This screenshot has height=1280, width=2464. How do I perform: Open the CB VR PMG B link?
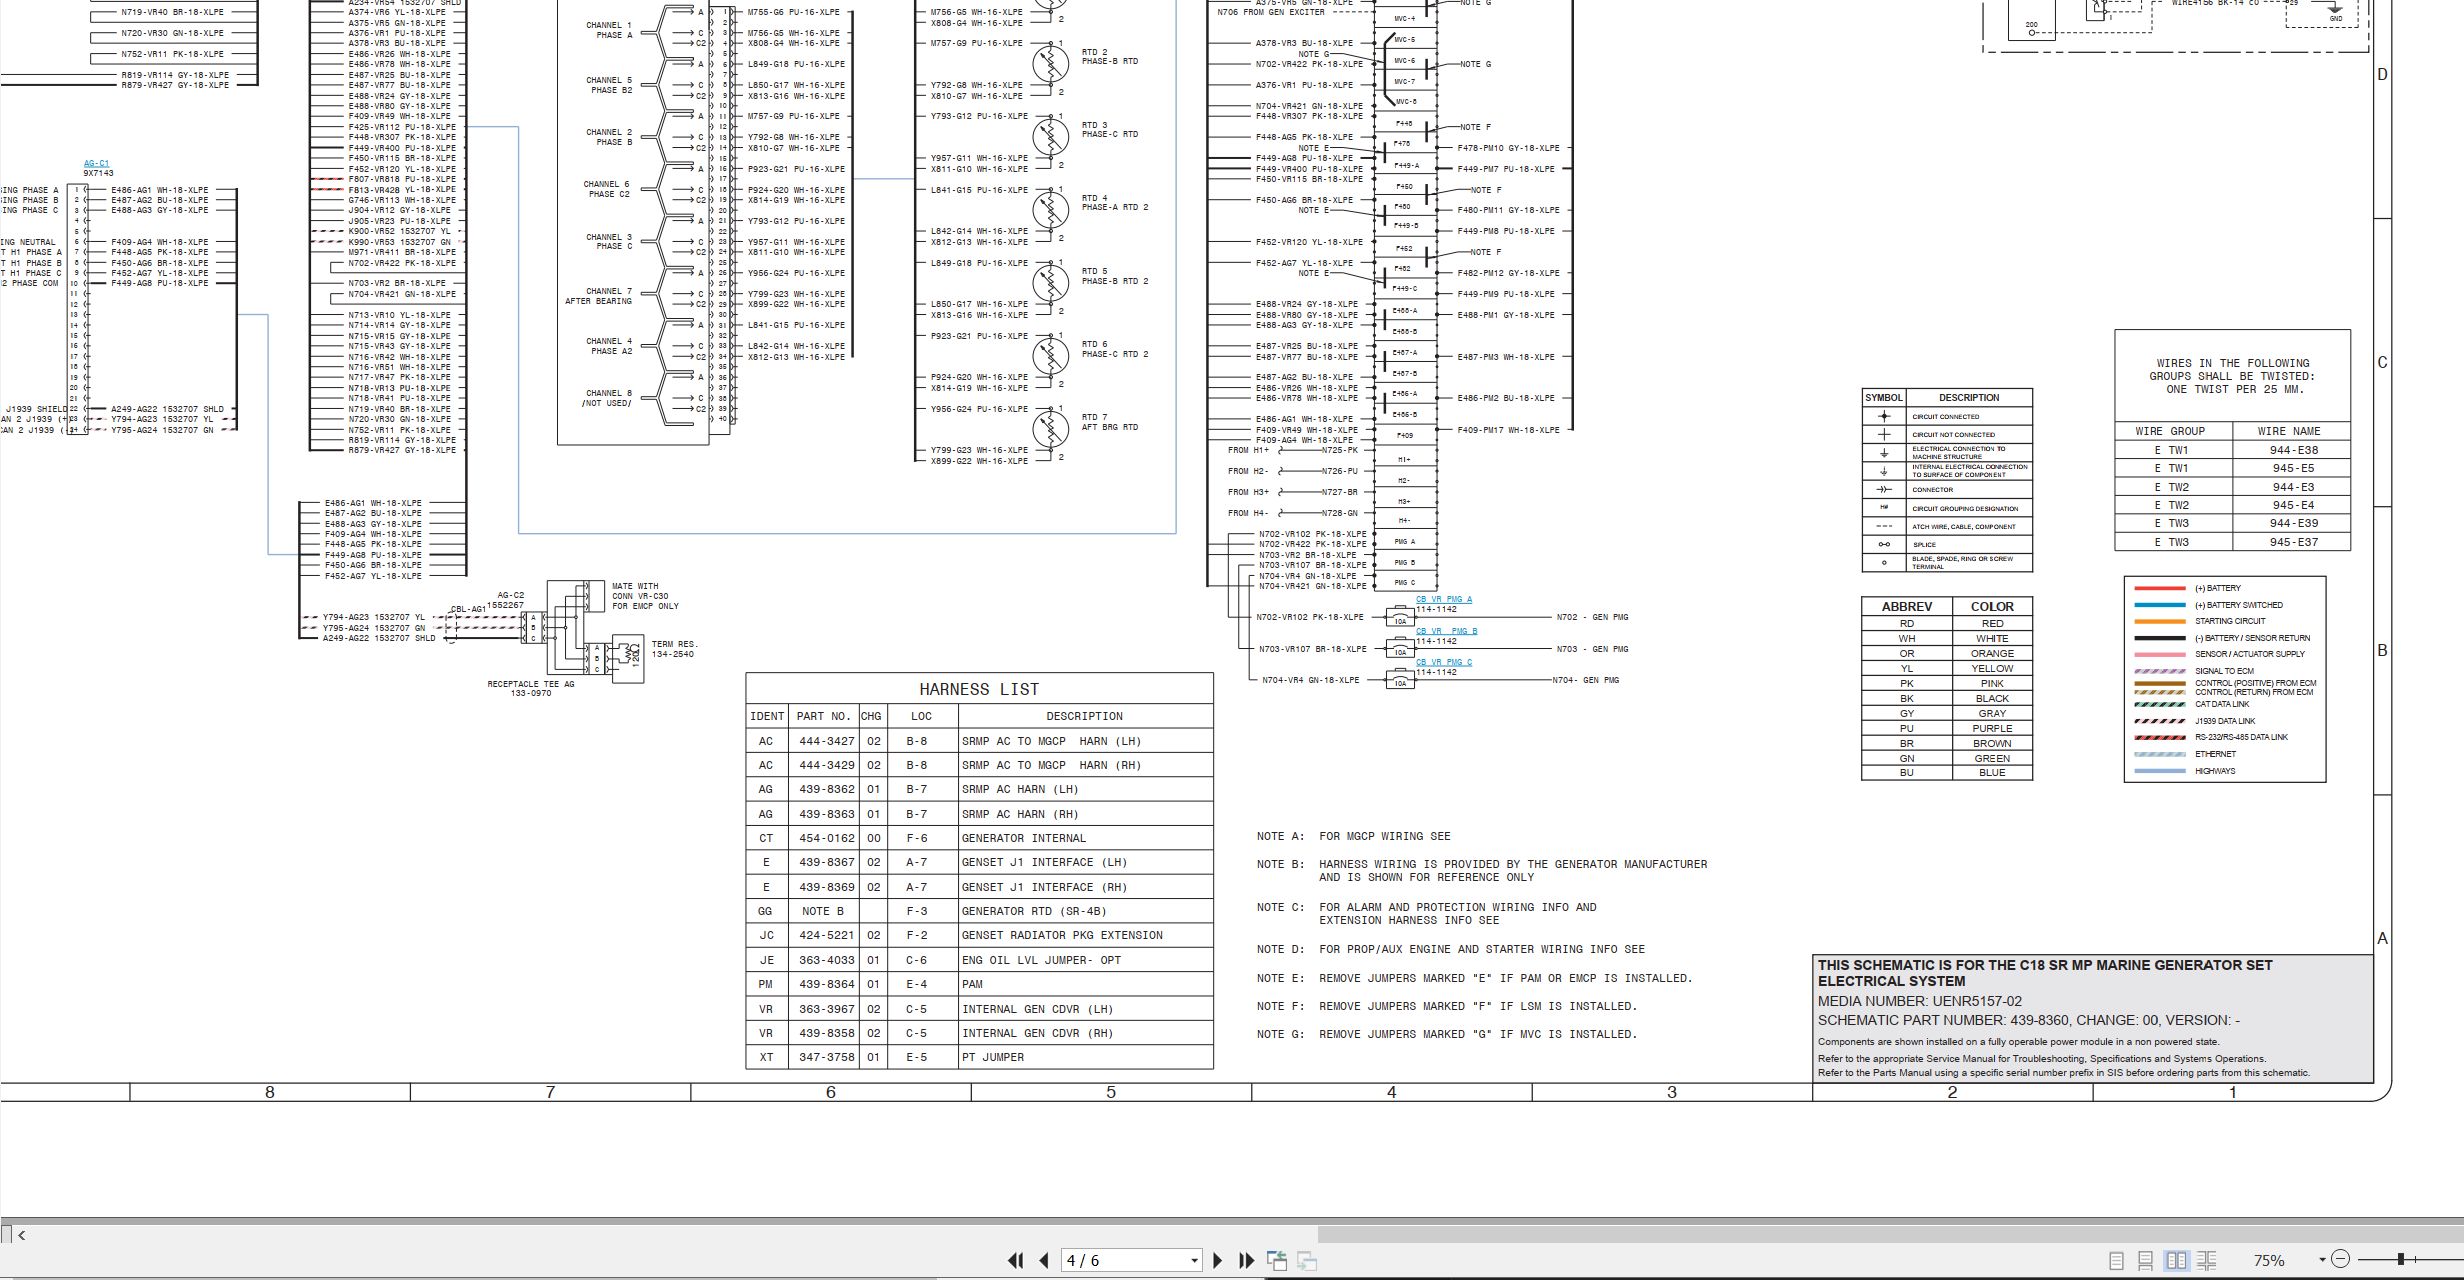click(1446, 631)
